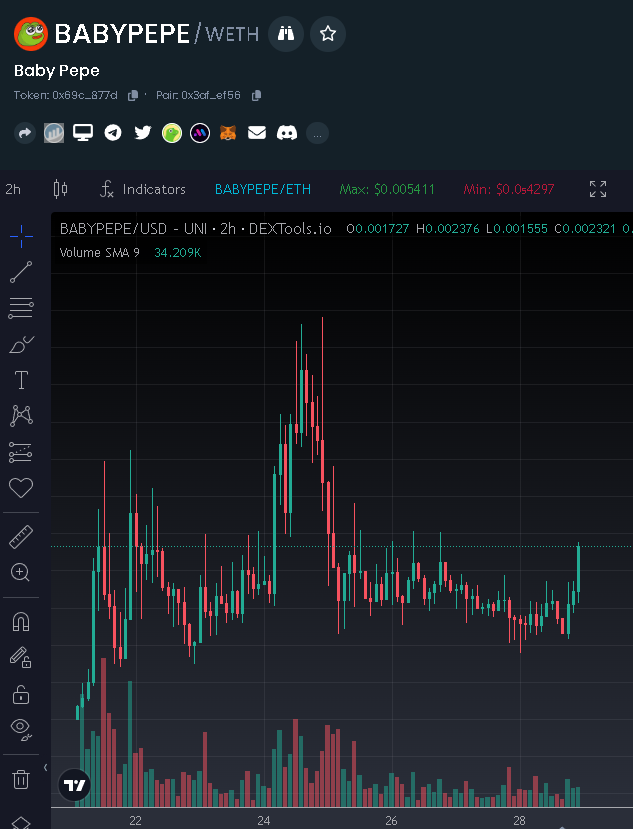This screenshot has width=633, height=829.
Task: Click the Min price label
Action: coord(509,189)
